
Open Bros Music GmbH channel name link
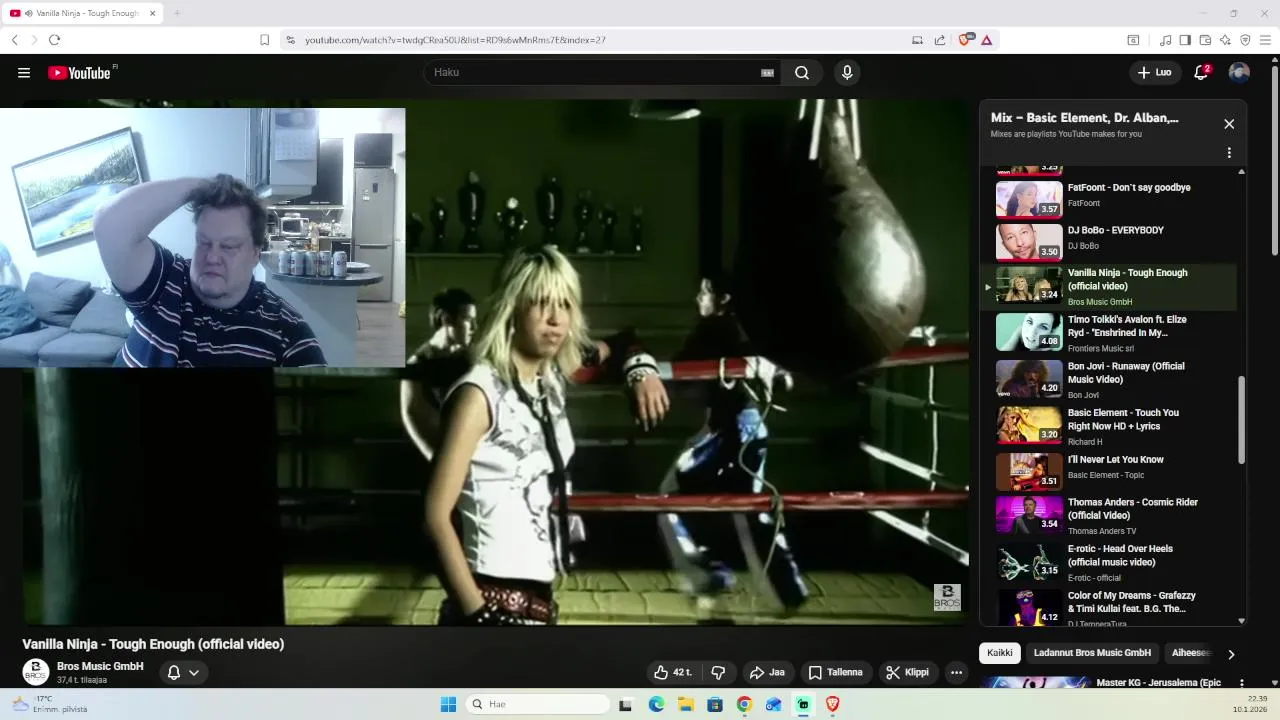pyautogui.click(x=100, y=666)
